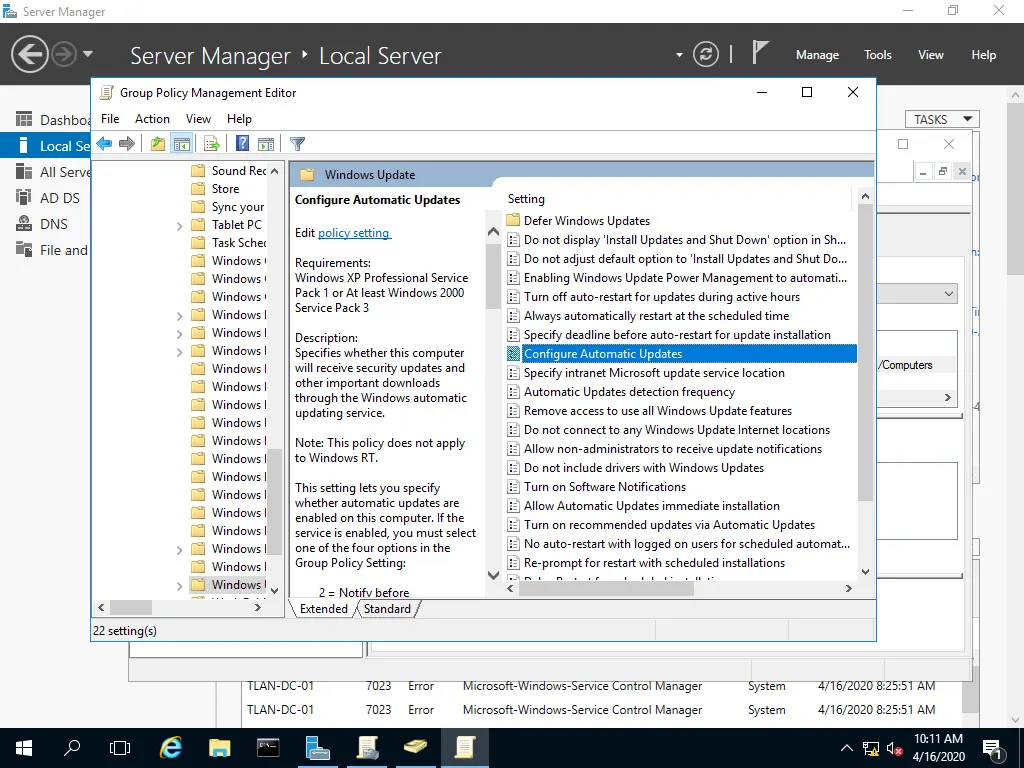
Task: Show hidden tray icons chevron
Action: pyautogui.click(x=846, y=748)
